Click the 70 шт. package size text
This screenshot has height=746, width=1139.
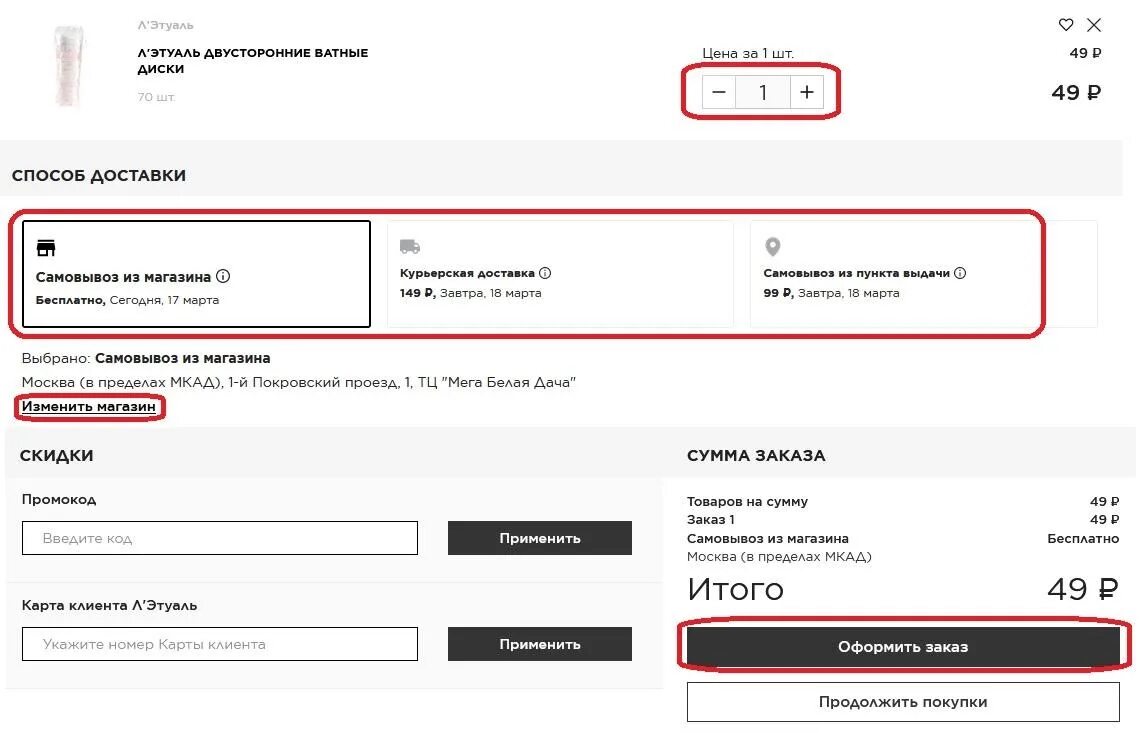point(156,97)
